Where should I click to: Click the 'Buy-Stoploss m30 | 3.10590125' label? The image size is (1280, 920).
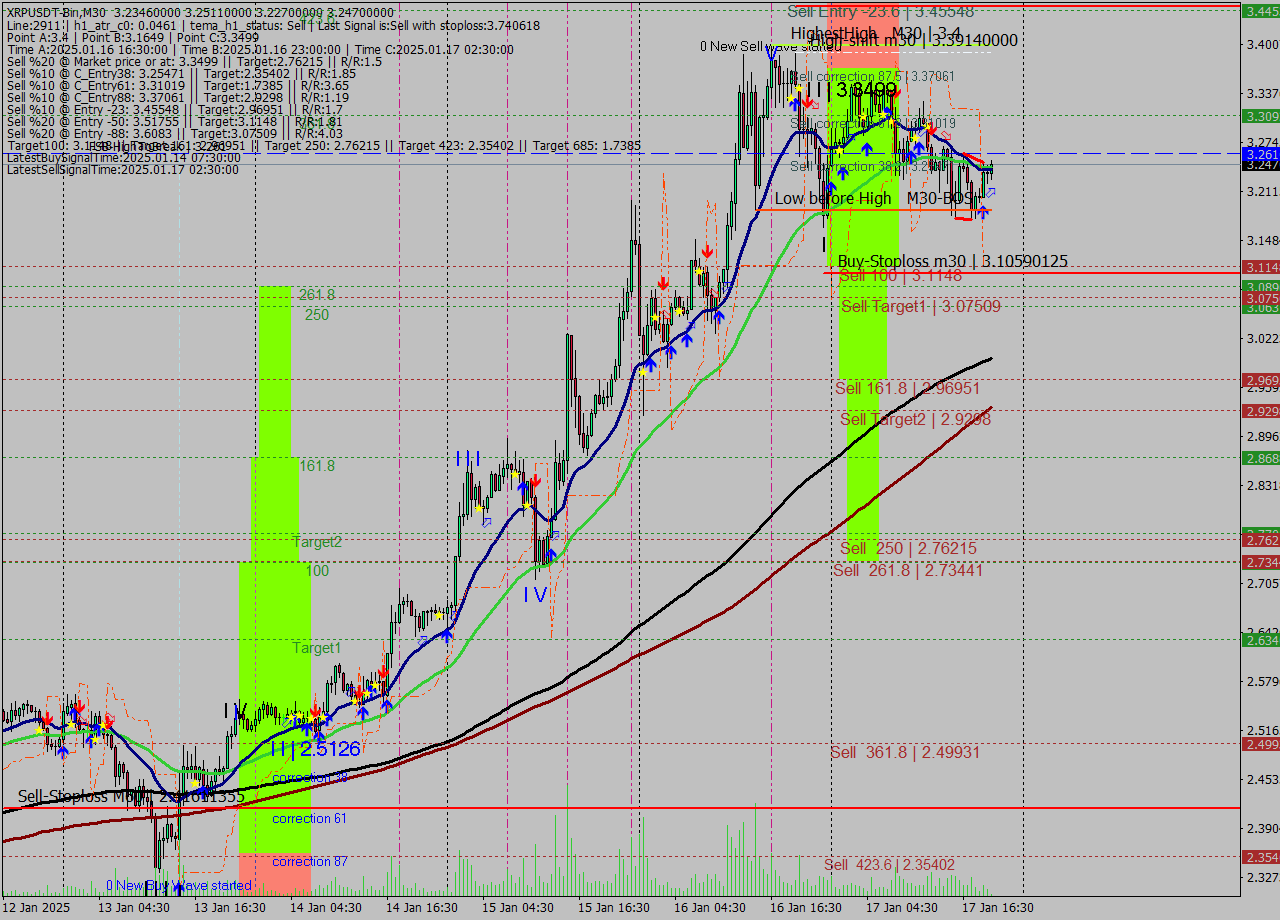tap(953, 261)
